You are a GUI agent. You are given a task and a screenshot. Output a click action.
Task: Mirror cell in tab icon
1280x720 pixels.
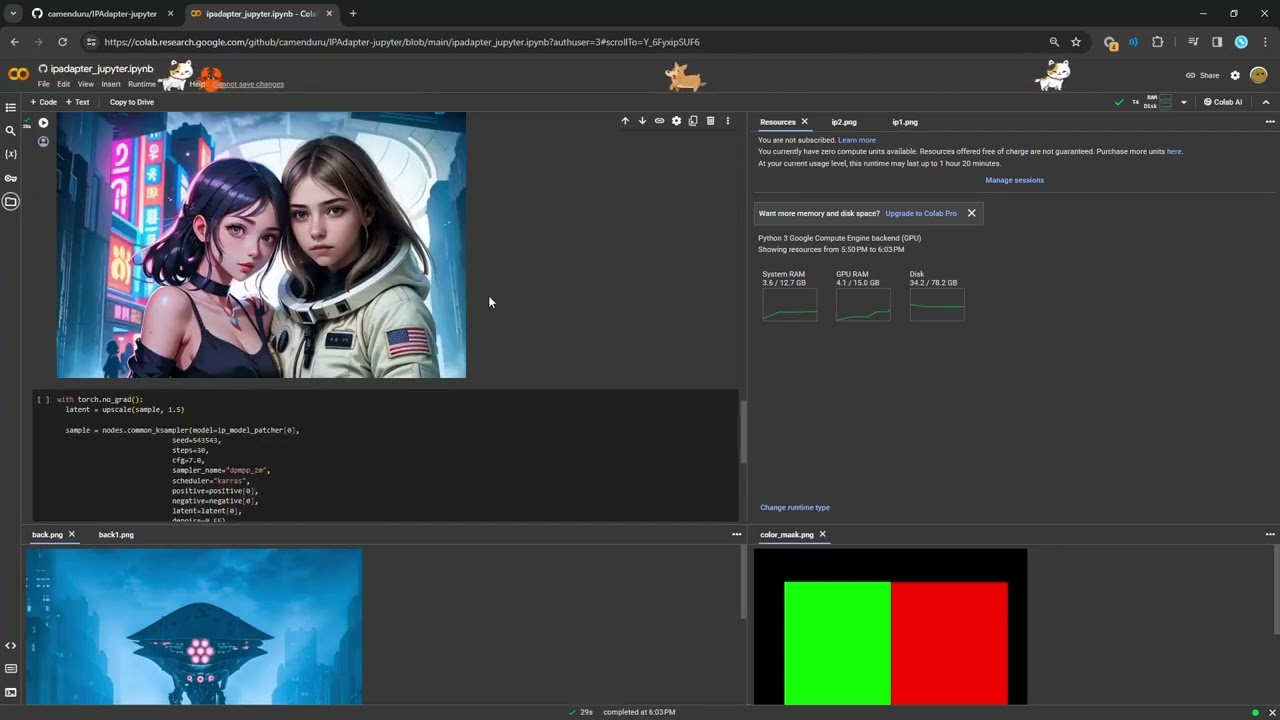[x=693, y=121]
